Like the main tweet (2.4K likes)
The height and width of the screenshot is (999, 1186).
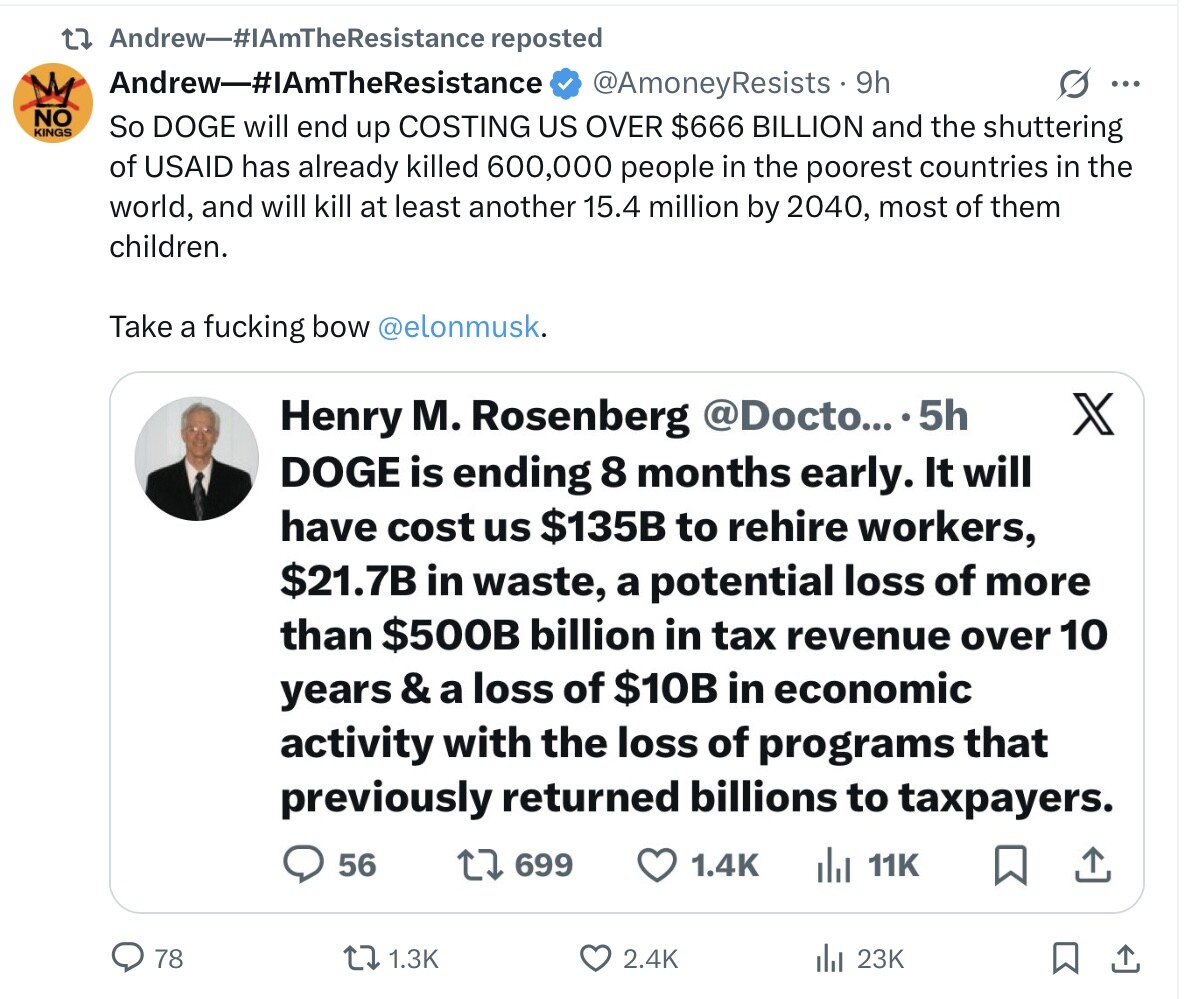(597, 959)
